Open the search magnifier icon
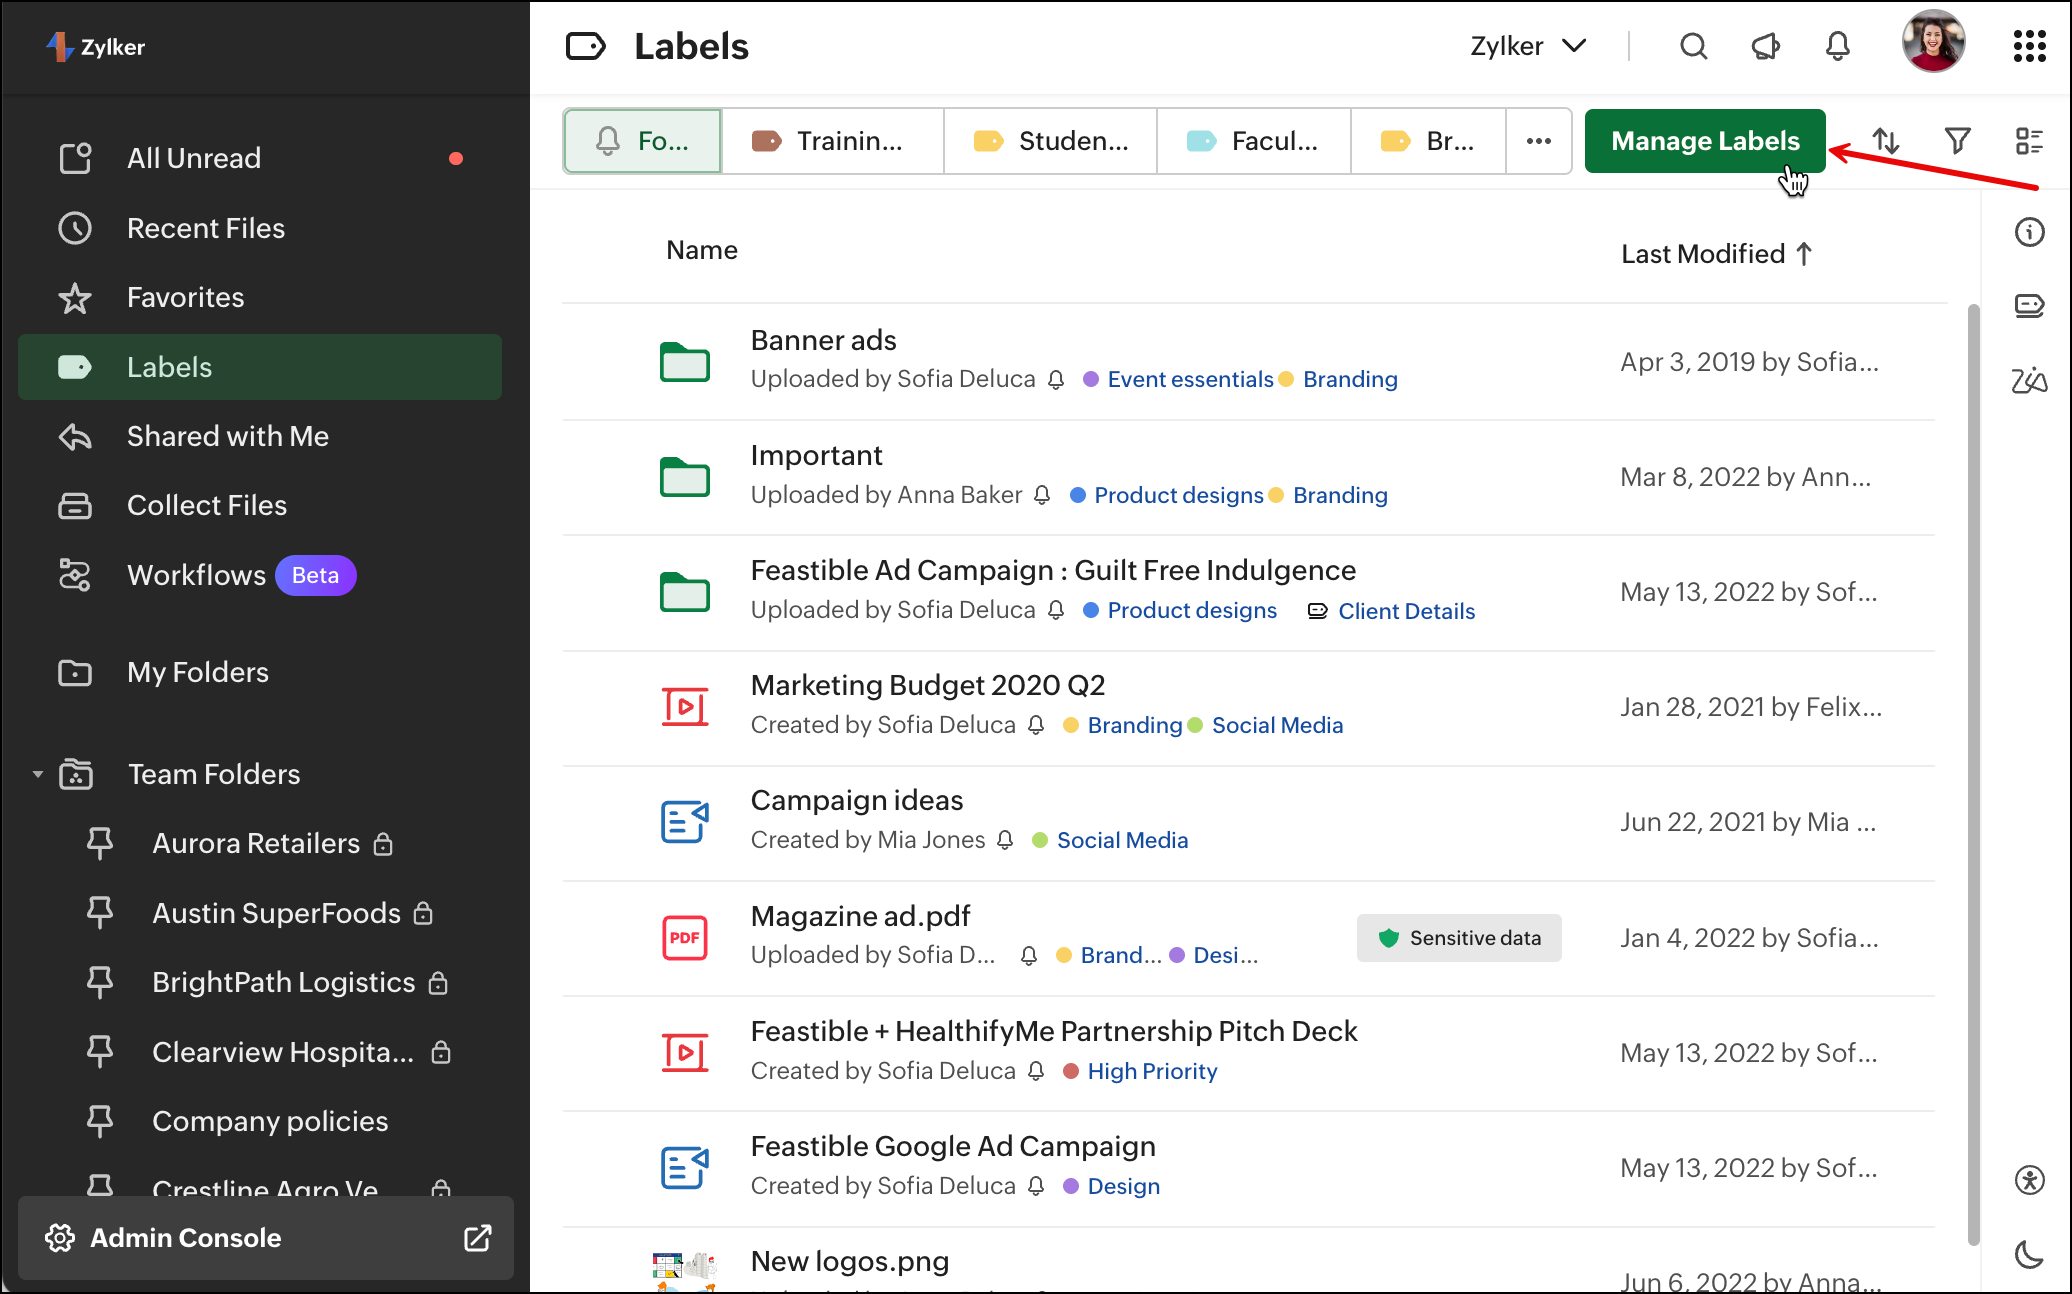Screen dimensions: 2072x1294 [x=1693, y=46]
